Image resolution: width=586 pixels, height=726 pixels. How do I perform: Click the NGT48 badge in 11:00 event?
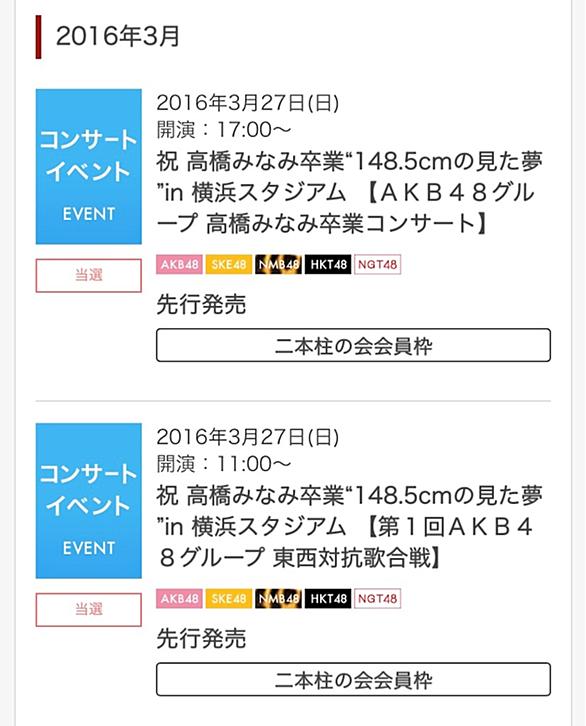click(x=377, y=598)
